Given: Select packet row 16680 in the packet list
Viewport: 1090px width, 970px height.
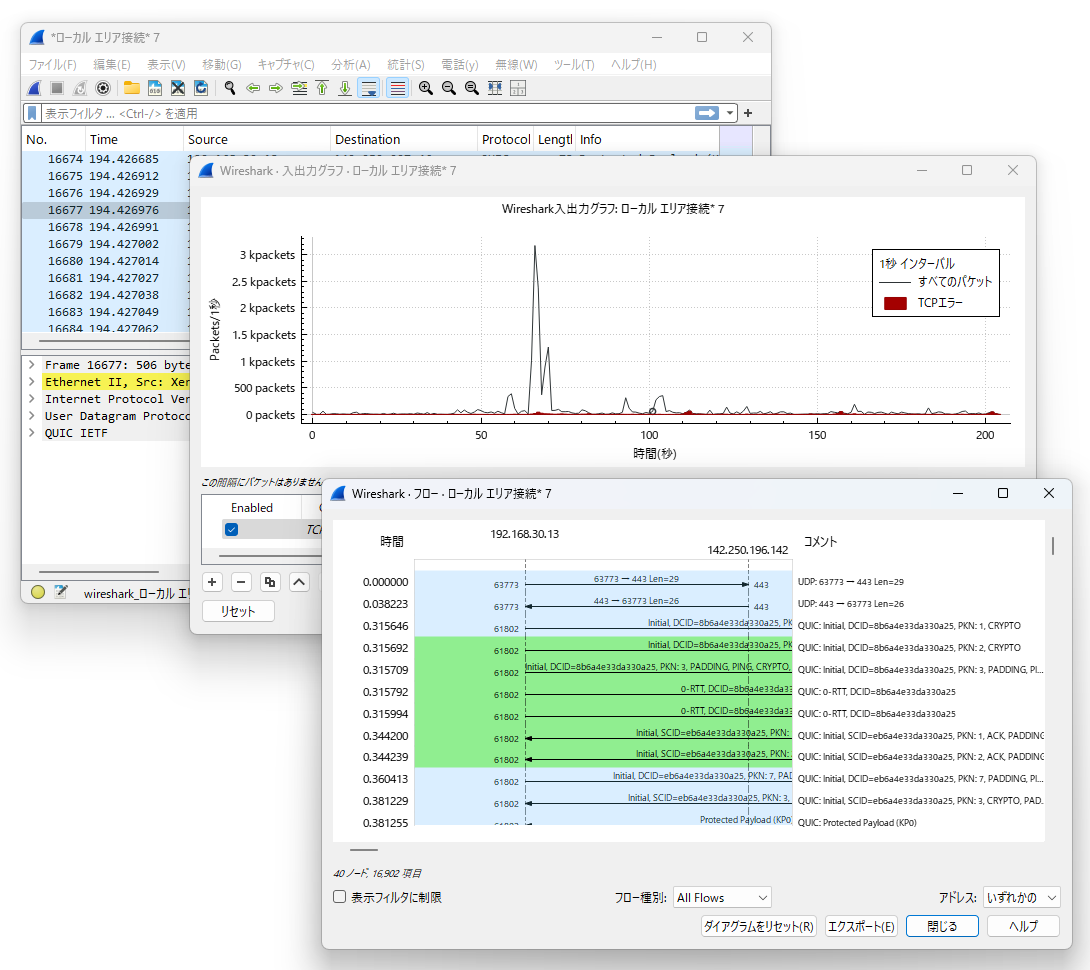Looking at the screenshot, I should tap(106, 261).
